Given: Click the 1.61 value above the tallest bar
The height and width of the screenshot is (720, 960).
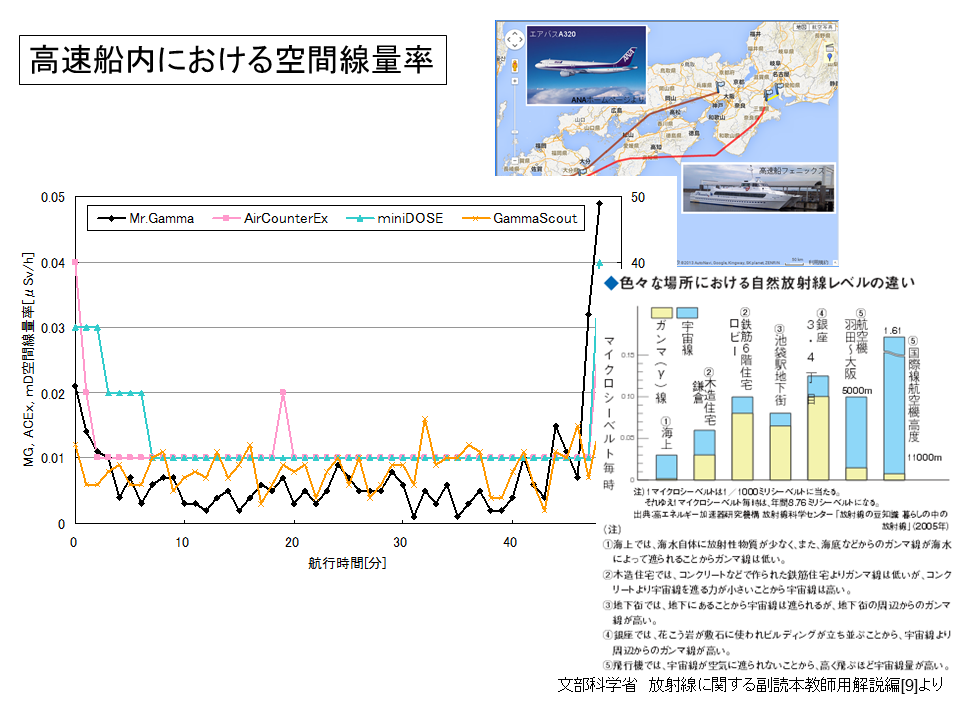Looking at the screenshot, I should point(893,331).
